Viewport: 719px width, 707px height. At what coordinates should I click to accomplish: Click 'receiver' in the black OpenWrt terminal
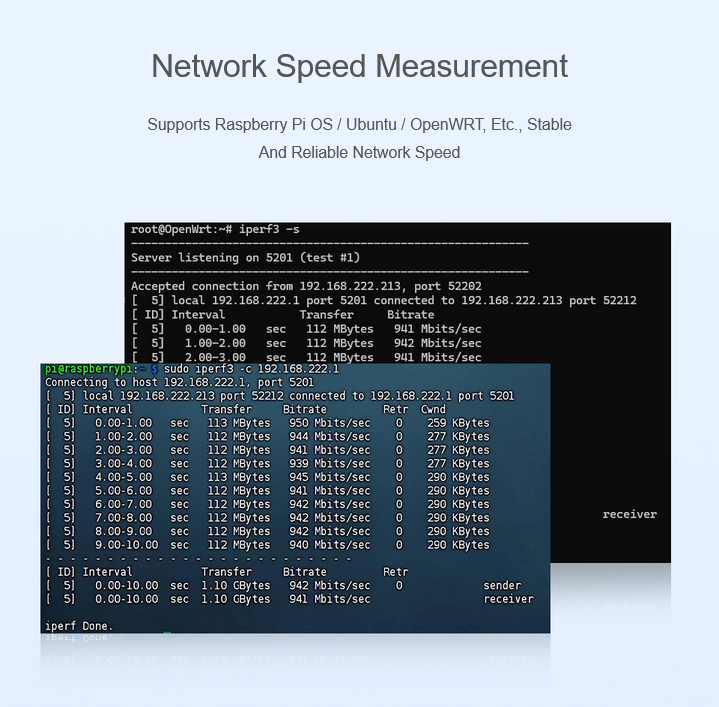(x=630, y=514)
